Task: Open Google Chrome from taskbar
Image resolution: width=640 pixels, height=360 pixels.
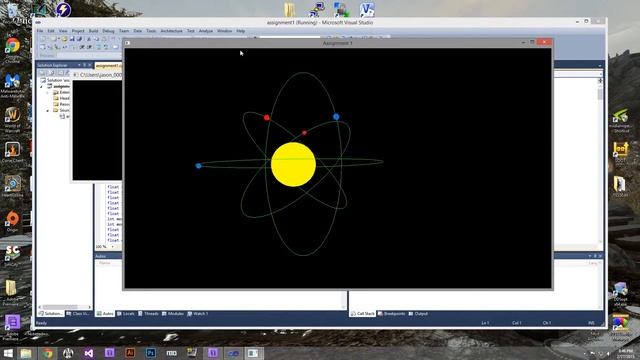Action: click(x=47, y=353)
